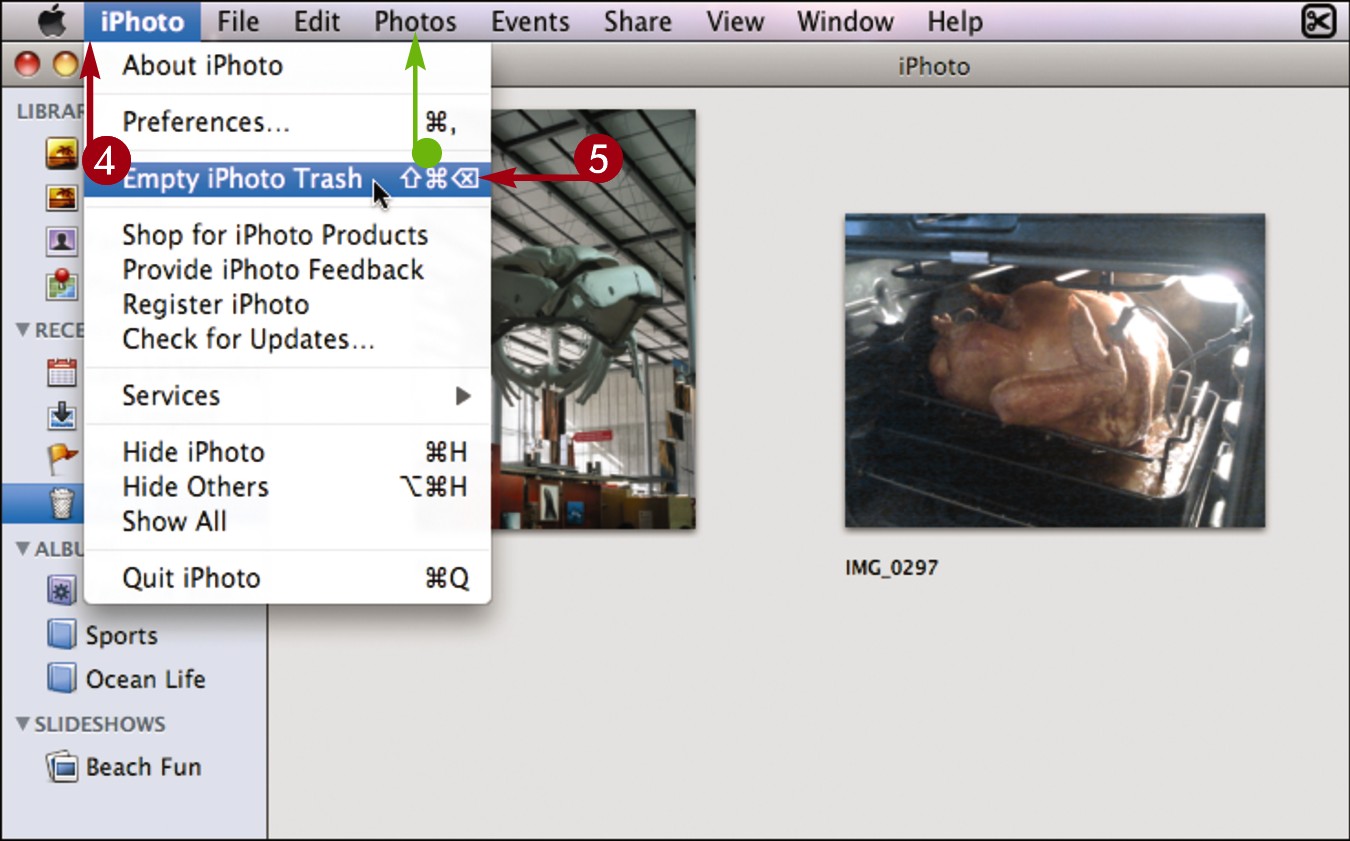Open the Edit menu
The width and height of the screenshot is (1350, 841).
pos(317,21)
